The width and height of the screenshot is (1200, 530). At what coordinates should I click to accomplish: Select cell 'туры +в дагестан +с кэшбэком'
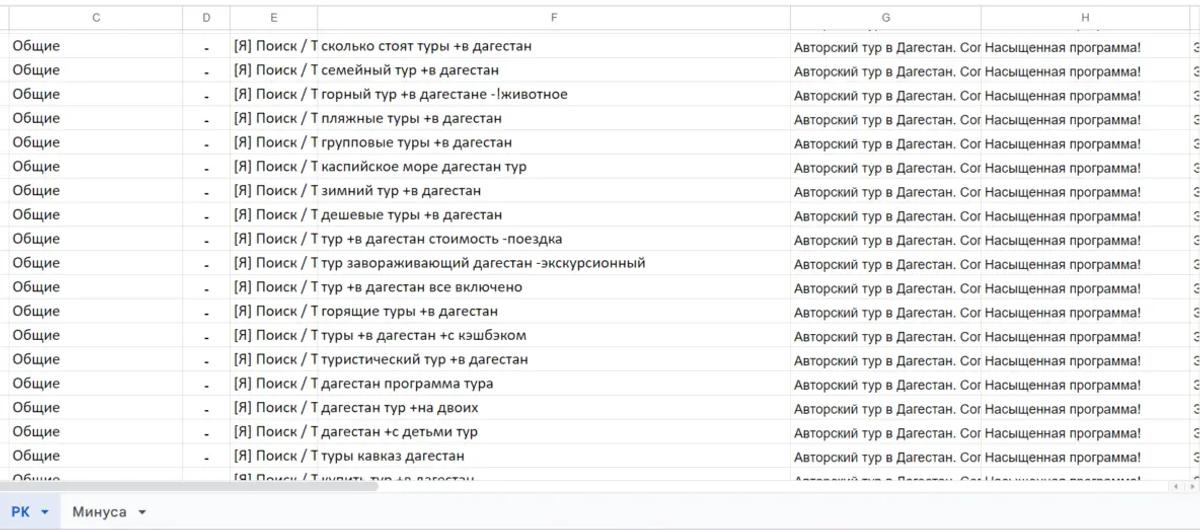click(554, 335)
